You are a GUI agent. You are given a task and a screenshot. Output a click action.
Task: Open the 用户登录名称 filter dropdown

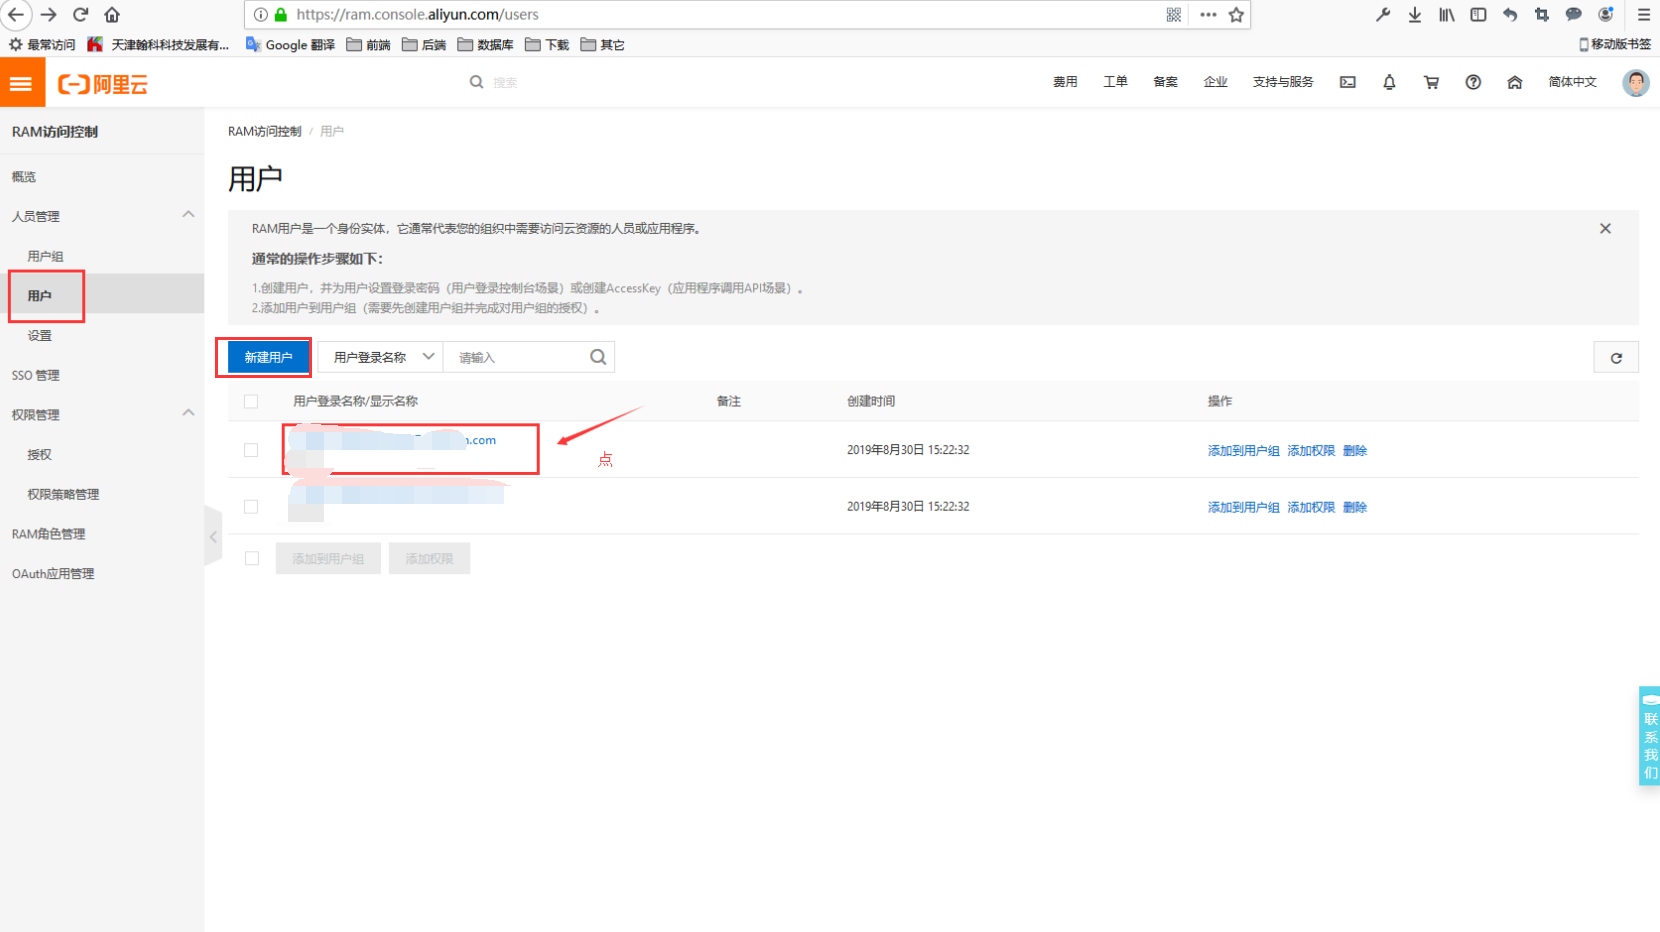[x=381, y=357]
